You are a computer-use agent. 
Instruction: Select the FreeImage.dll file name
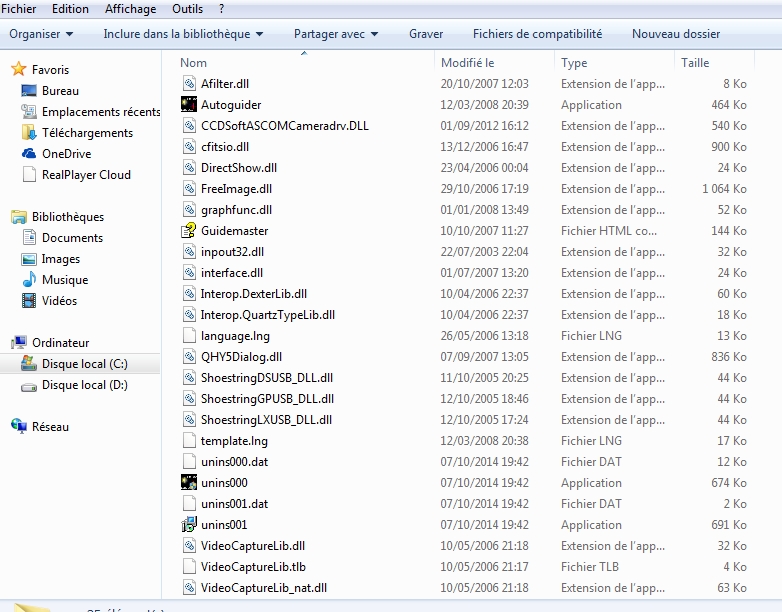[x=236, y=189]
